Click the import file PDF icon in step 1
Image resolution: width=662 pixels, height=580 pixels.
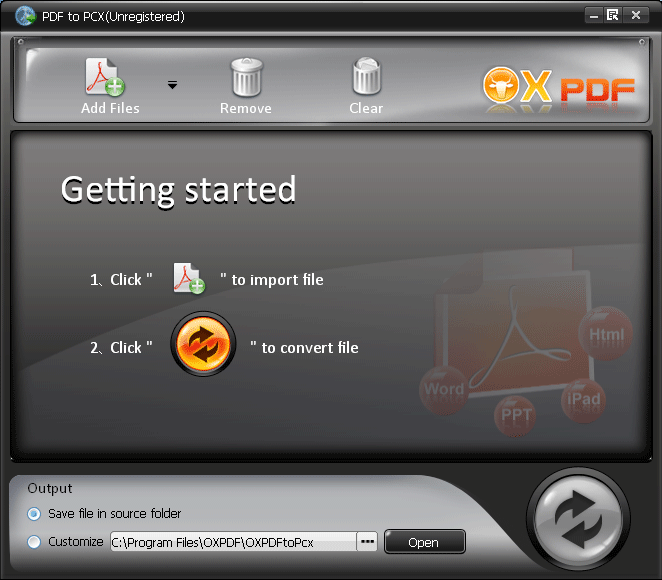[189, 278]
